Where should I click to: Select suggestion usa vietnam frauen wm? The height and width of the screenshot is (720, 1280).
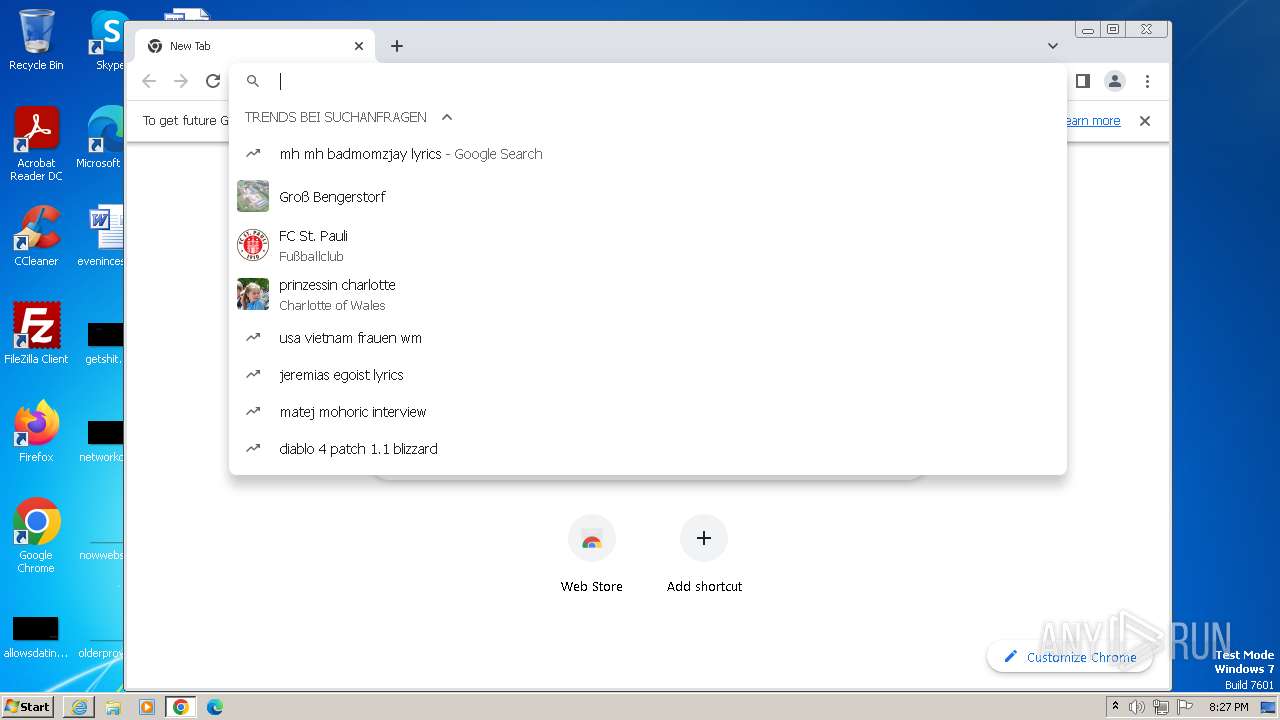click(648, 338)
